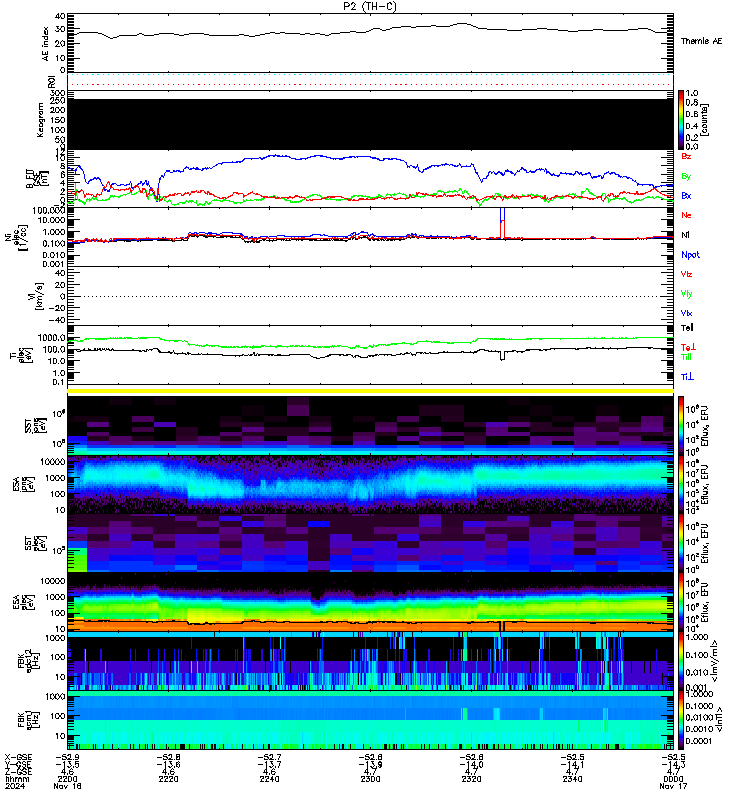
Task: Click the X-GSE row label
Action: (x=18, y=757)
